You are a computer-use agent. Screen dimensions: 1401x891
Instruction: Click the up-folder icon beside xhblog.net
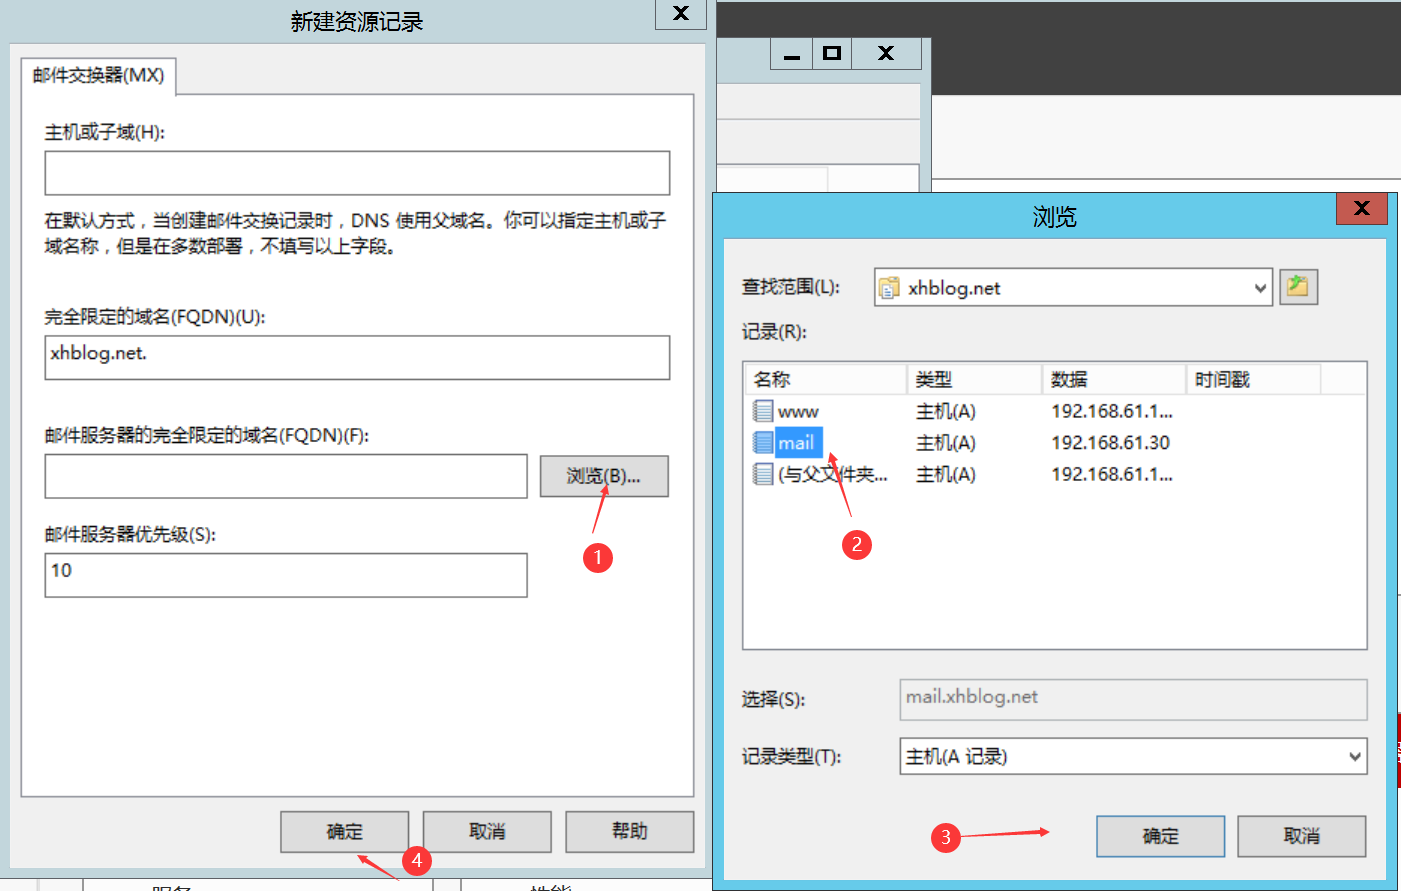[1298, 287]
